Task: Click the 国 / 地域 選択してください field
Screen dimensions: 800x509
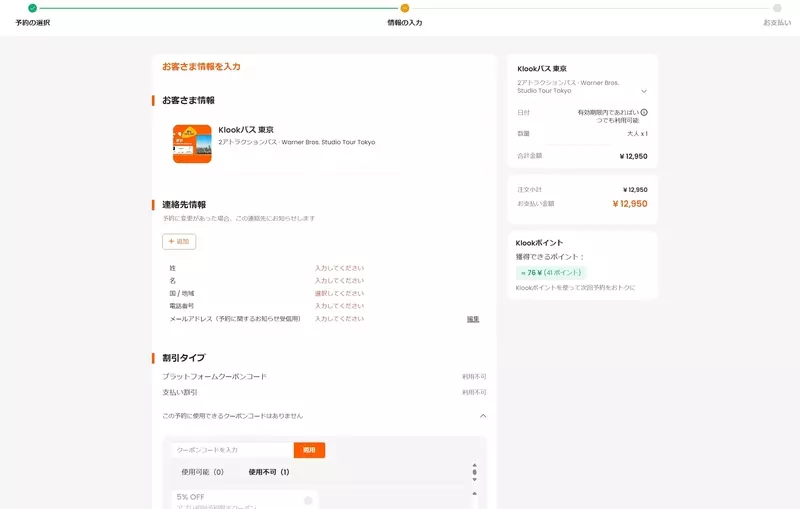Action: click(340, 293)
